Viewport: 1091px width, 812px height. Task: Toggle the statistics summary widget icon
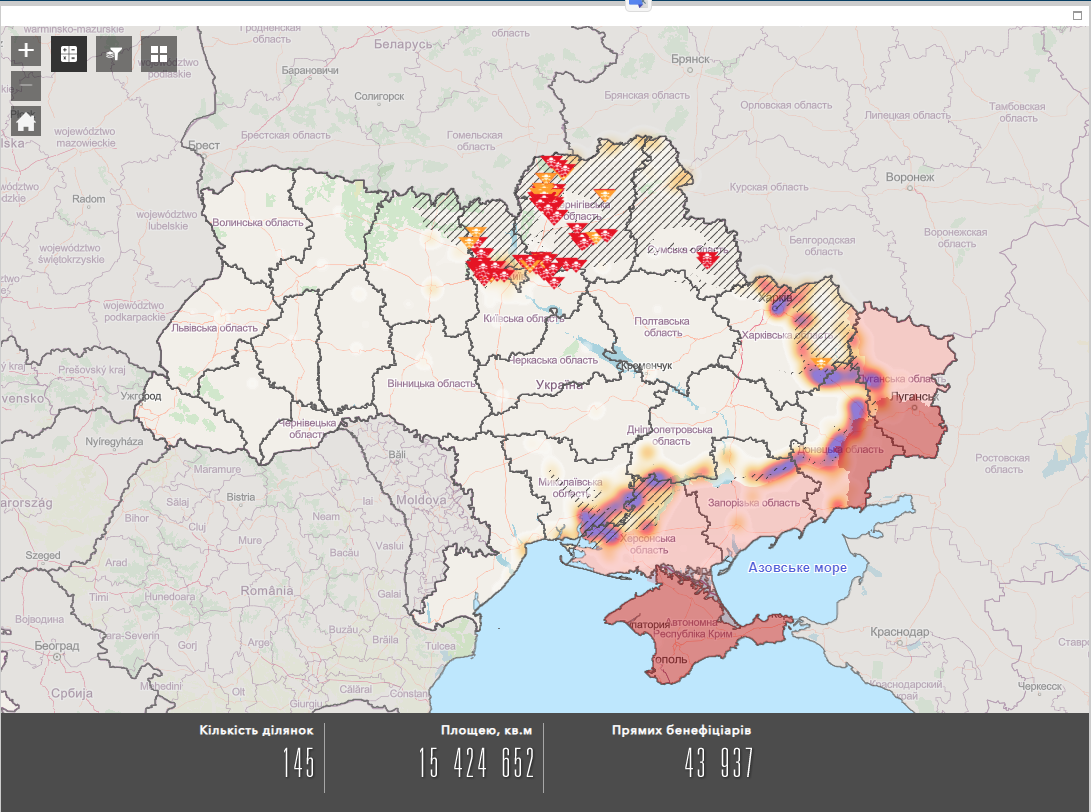pyautogui.click(x=69, y=54)
